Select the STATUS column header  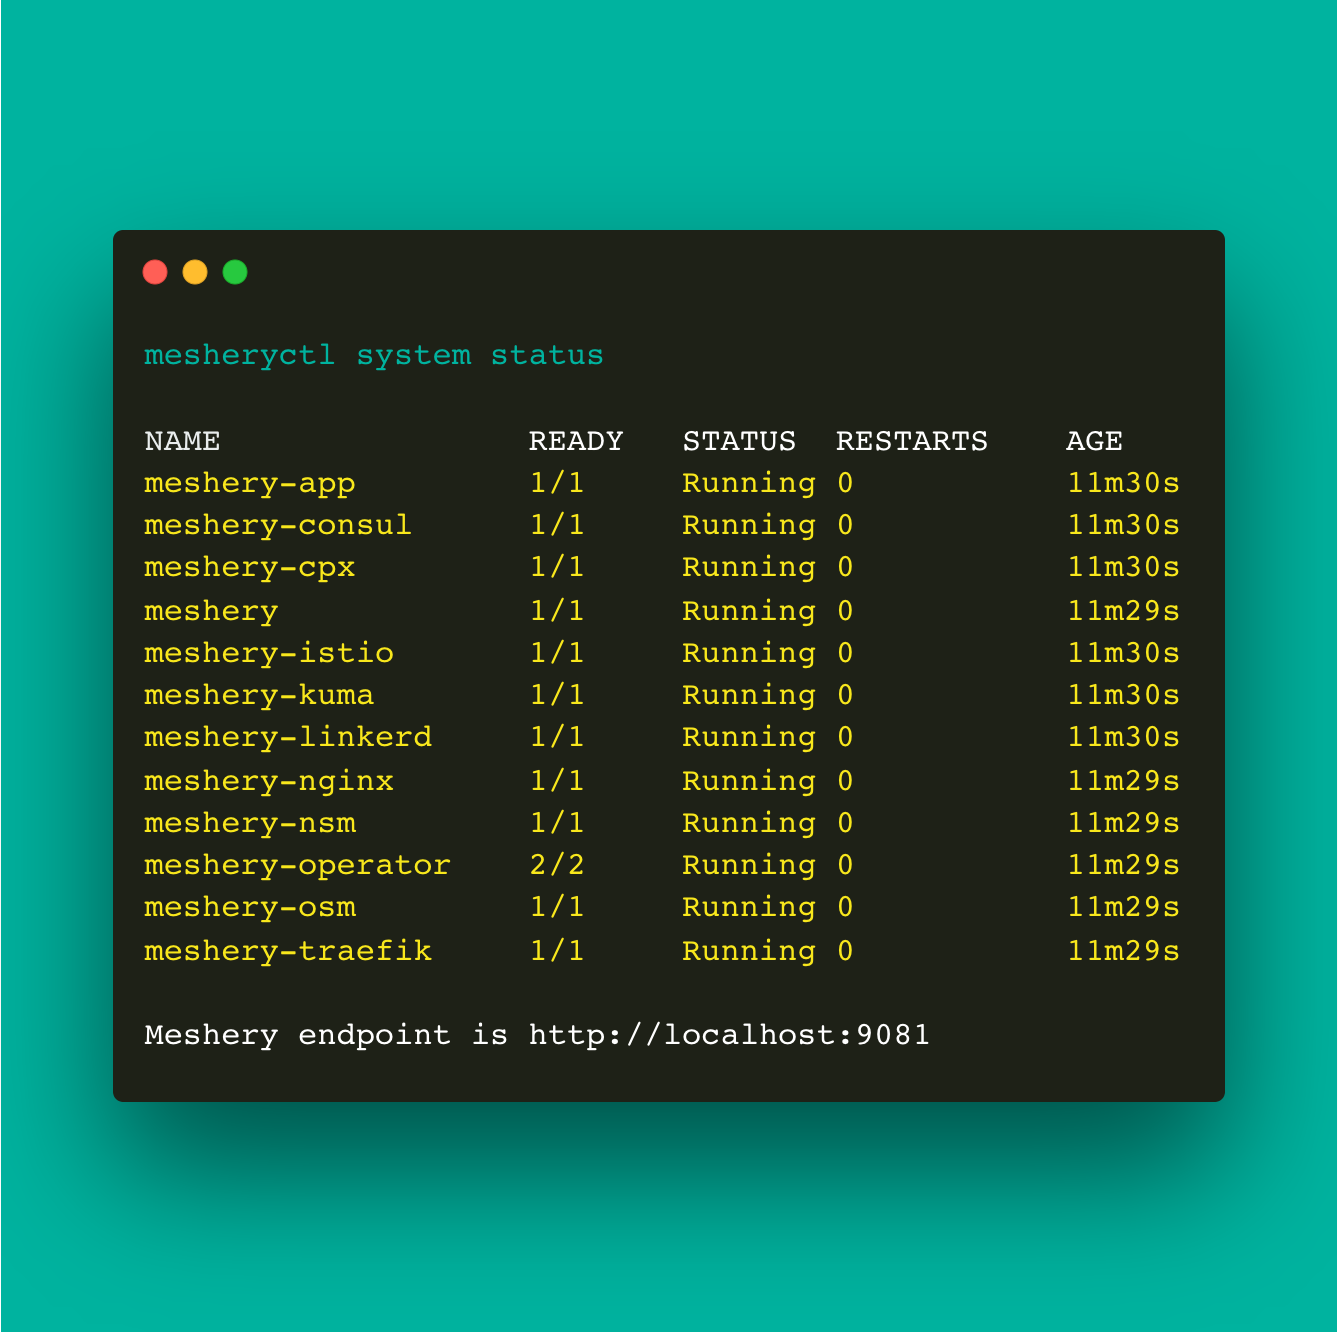click(x=739, y=440)
